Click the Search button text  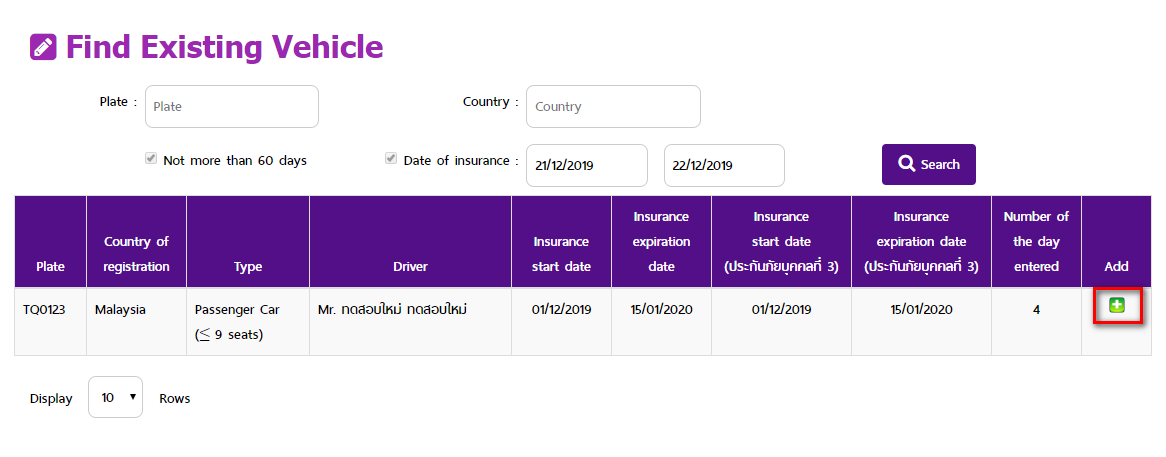click(x=940, y=164)
